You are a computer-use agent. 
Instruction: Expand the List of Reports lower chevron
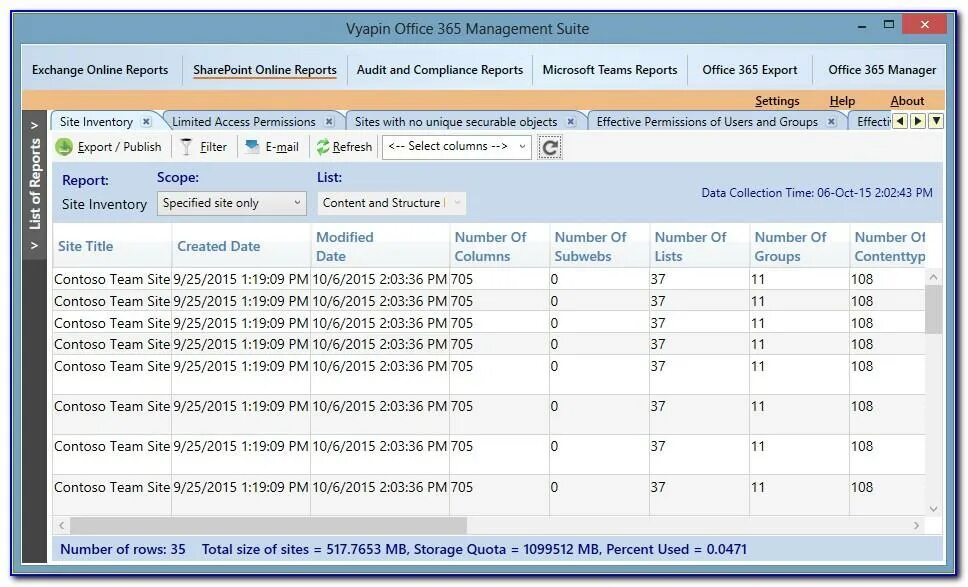(x=35, y=246)
